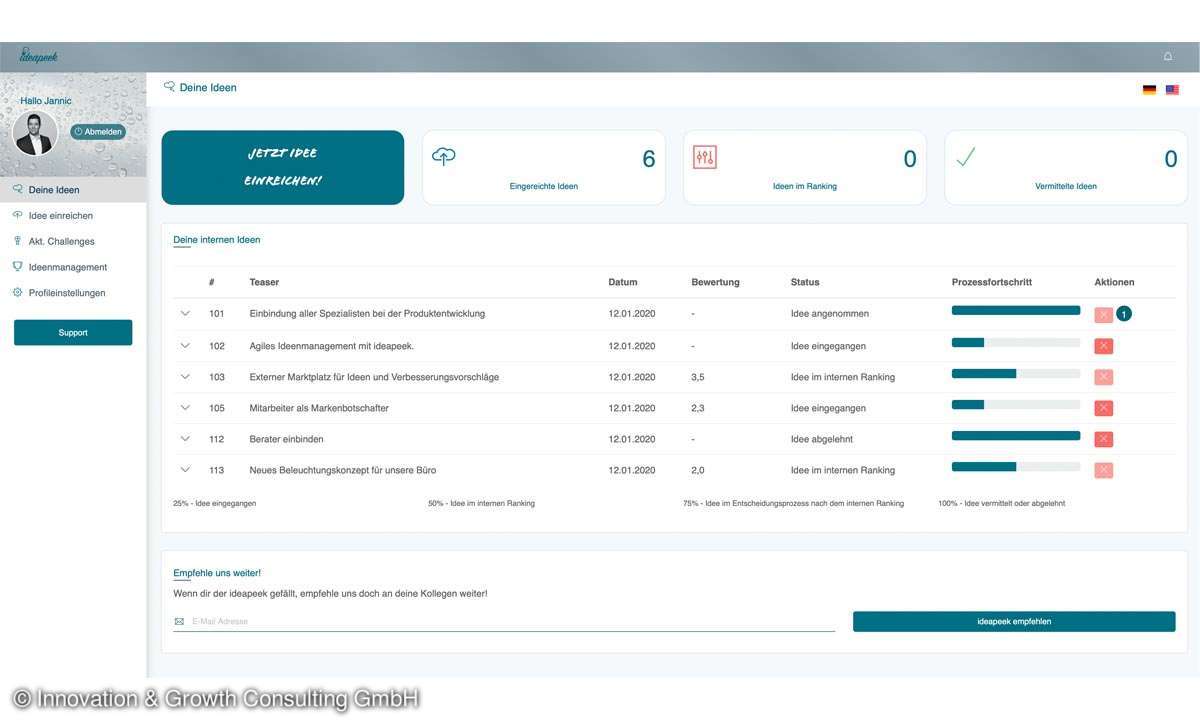
Task: Click the Jetzt Idee einreichen banner
Action: click(283, 167)
